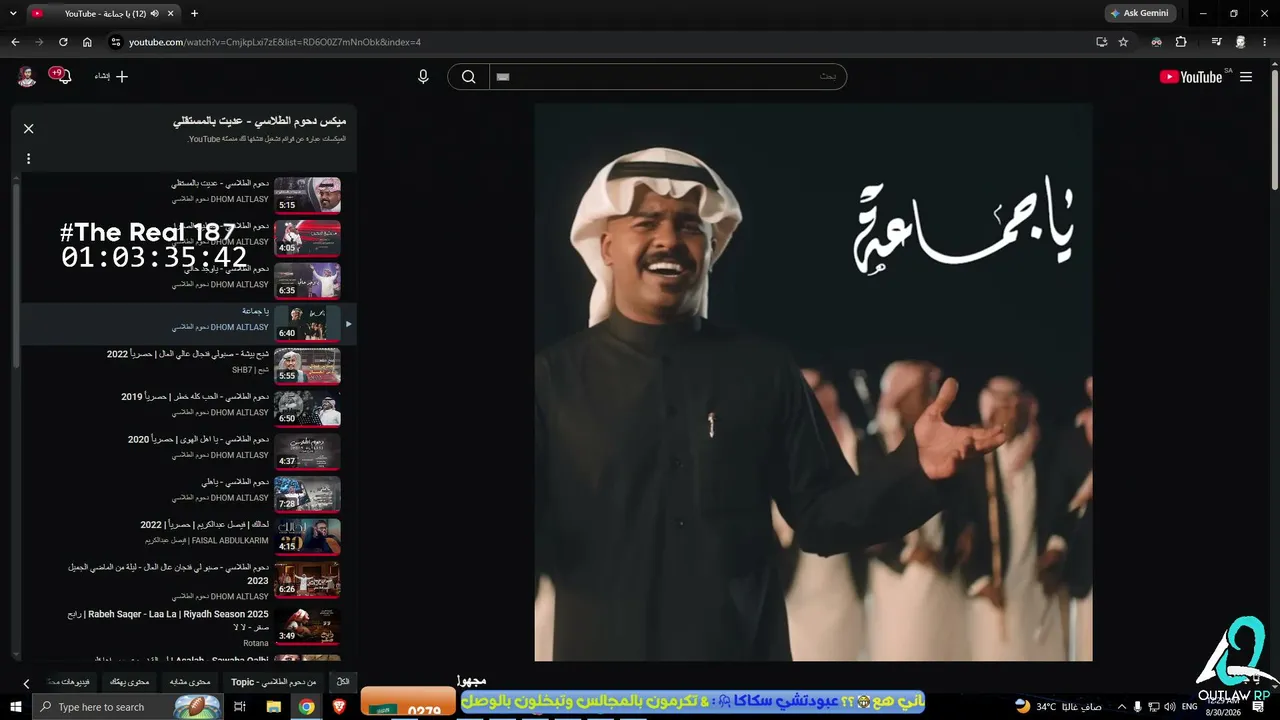Viewport: 1280px width, 720px height.
Task: Open the YouTube hamburger guide menu
Action: point(1246,77)
